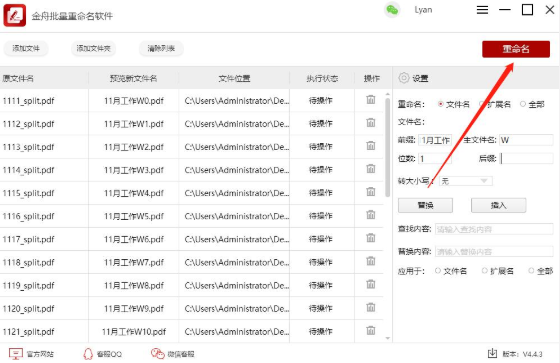Select the 1115_split.pdf file name cell
Viewport: 560px width, 363px height.
coord(28,193)
